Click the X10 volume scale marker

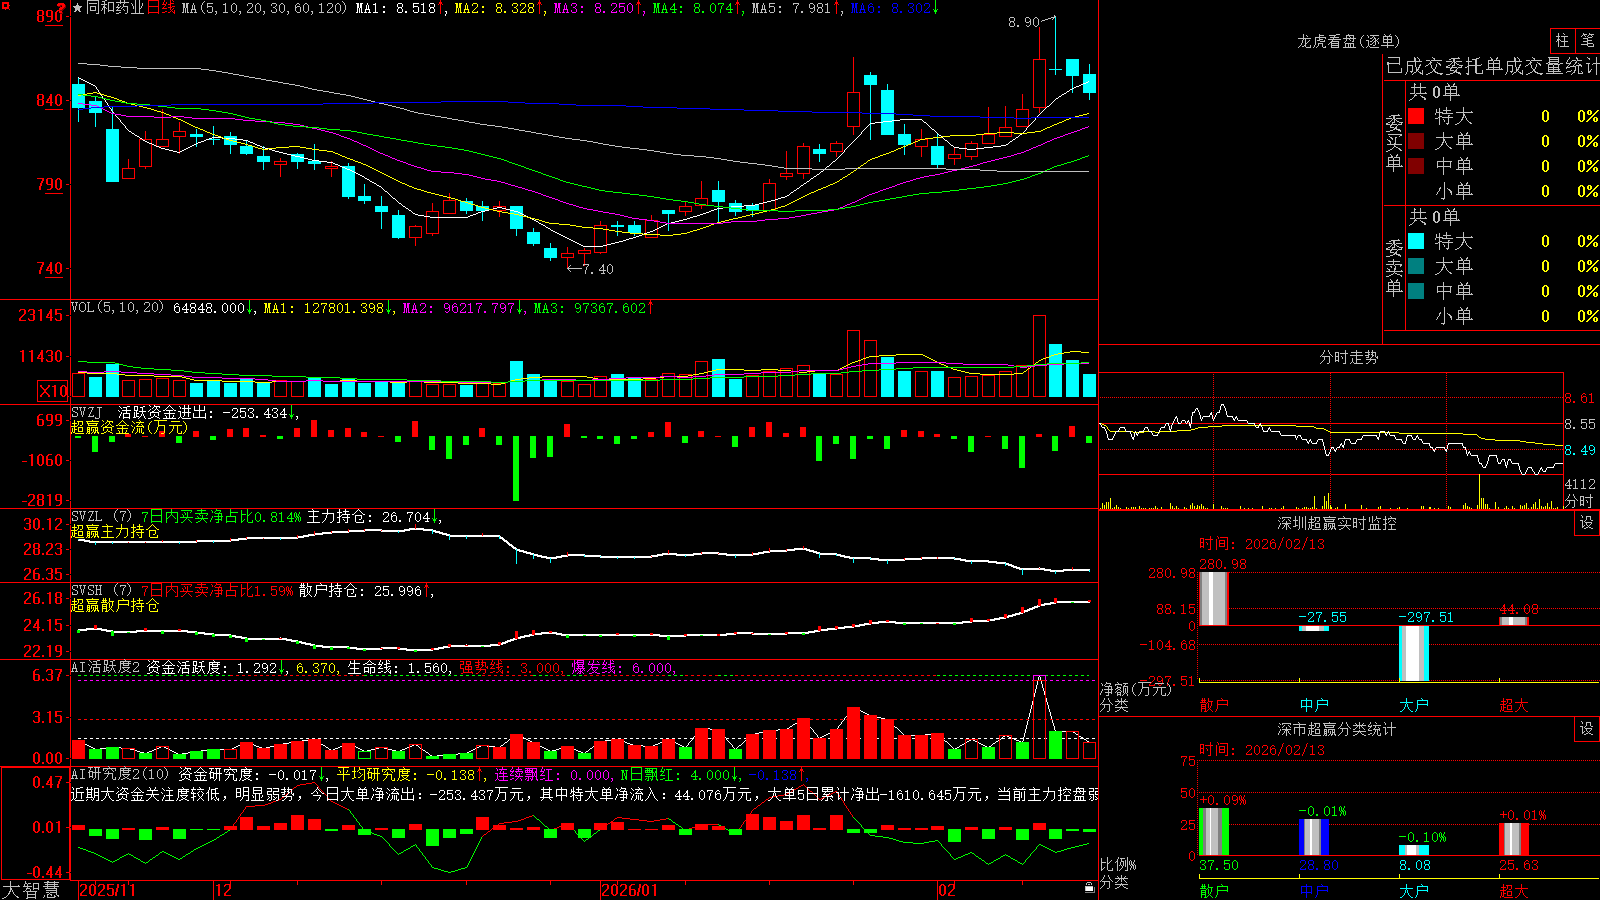[53, 391]
